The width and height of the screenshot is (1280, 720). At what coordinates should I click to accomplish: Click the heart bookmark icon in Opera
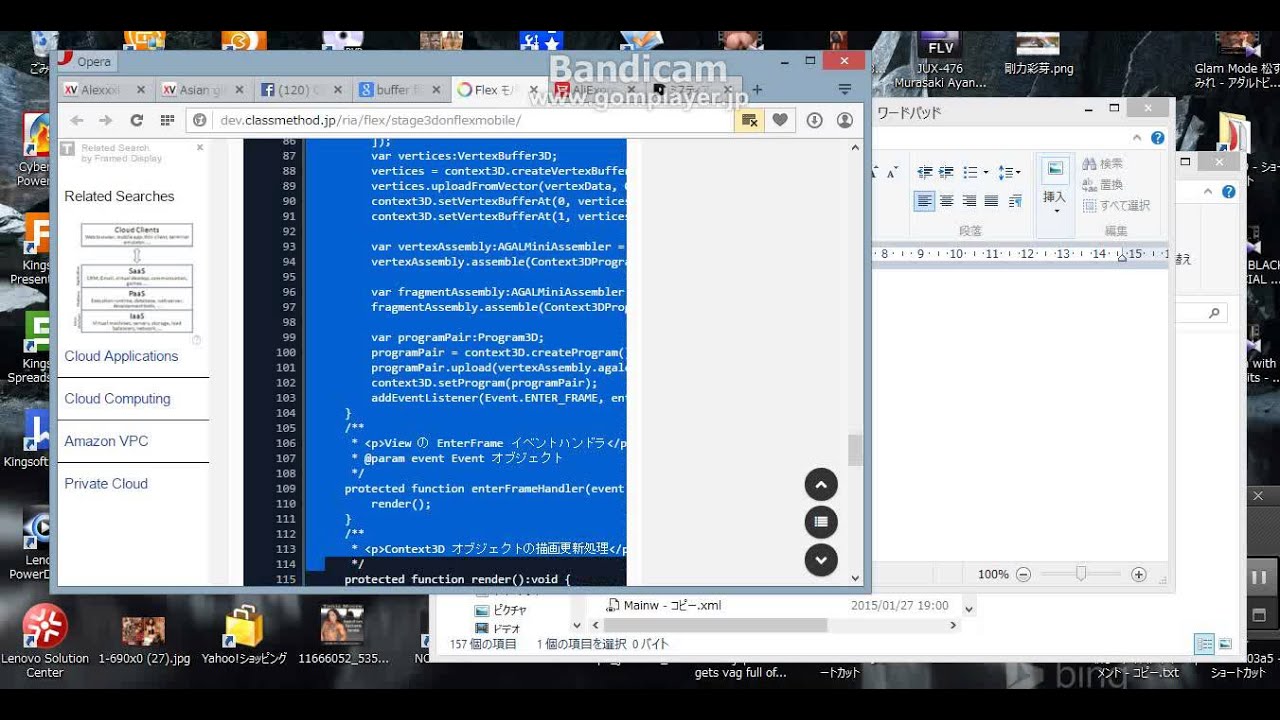(x=780, y=120)
